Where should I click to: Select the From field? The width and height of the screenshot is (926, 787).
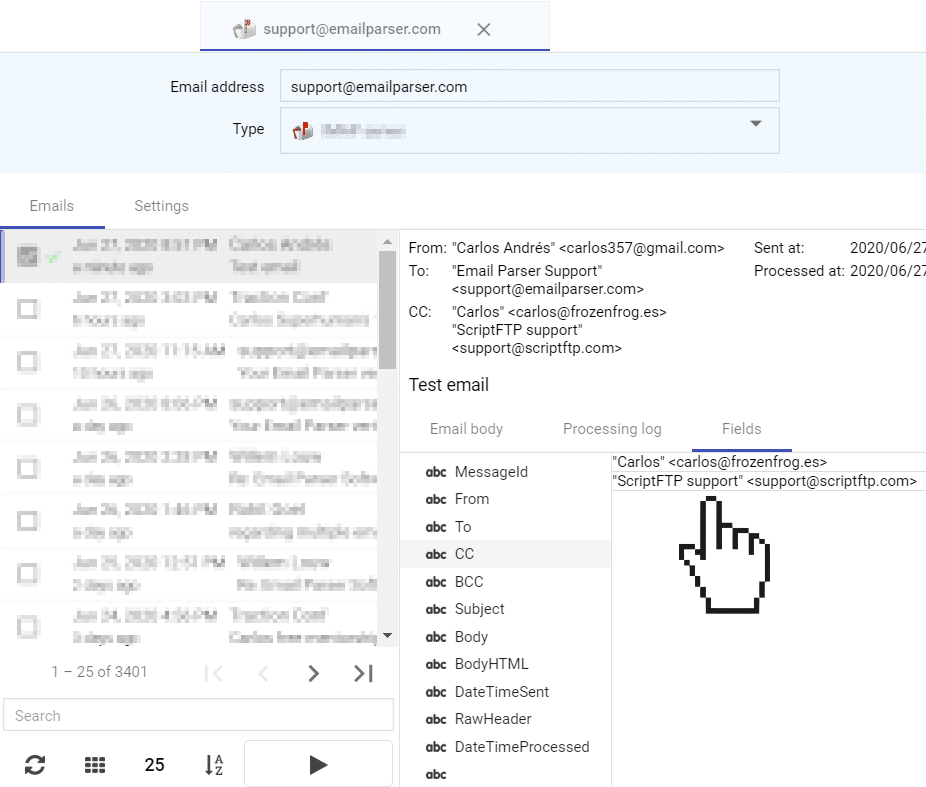pyautogui.click(x=506, y=499)
